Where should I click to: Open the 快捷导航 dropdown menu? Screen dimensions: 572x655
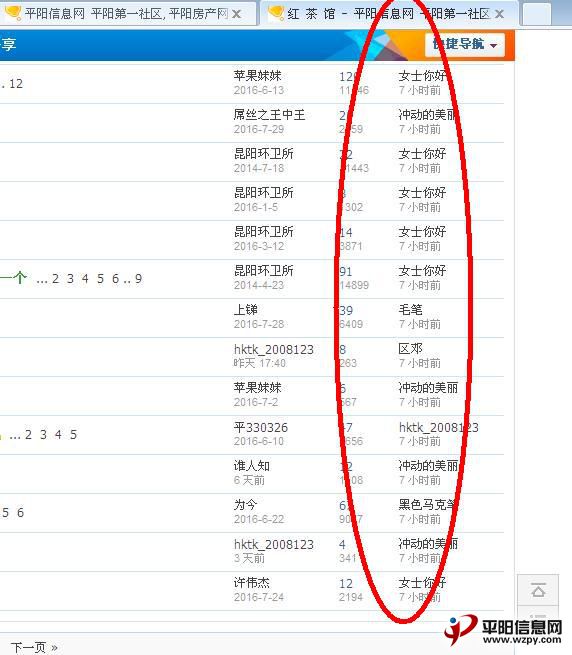[465, 44]
